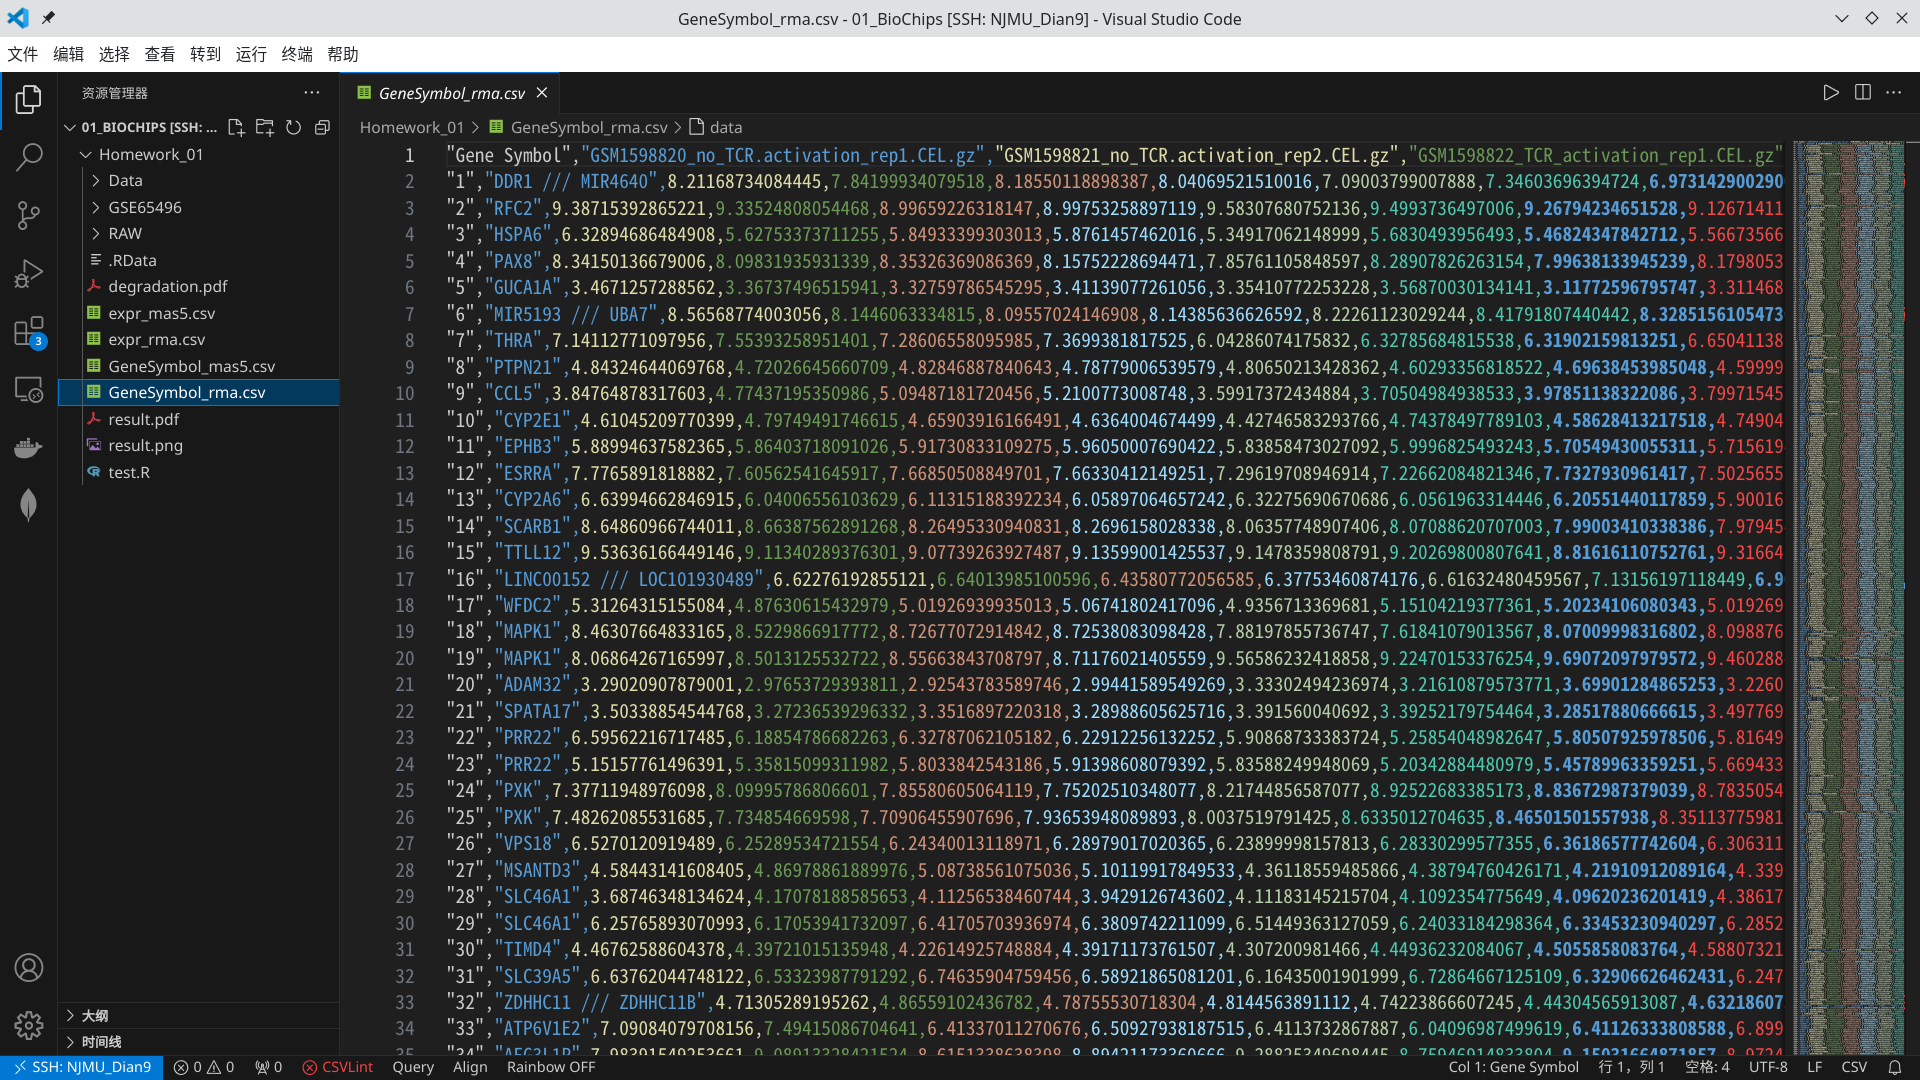Expand the 时间线 timeline section
The width and height of the screenshot is (1920, 1080).
(x=198, y=1042)
